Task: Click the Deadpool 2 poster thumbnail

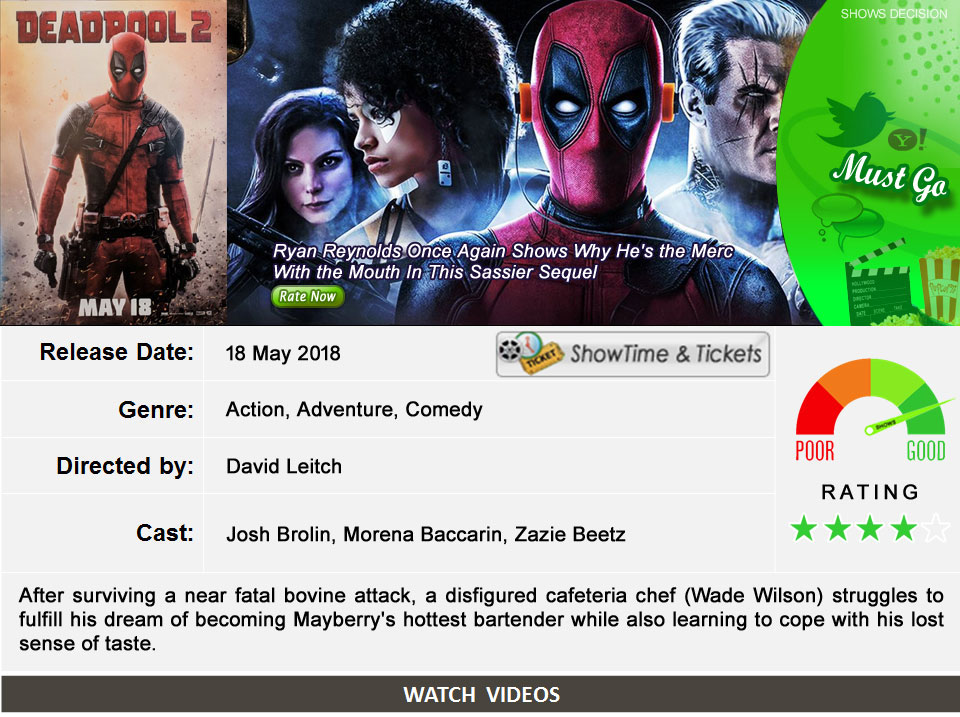Action: coord(113,162)
